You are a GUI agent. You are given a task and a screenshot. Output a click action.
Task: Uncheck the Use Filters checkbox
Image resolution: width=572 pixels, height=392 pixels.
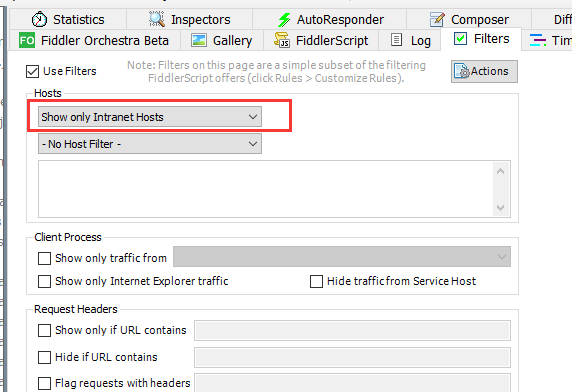[32, 71]
